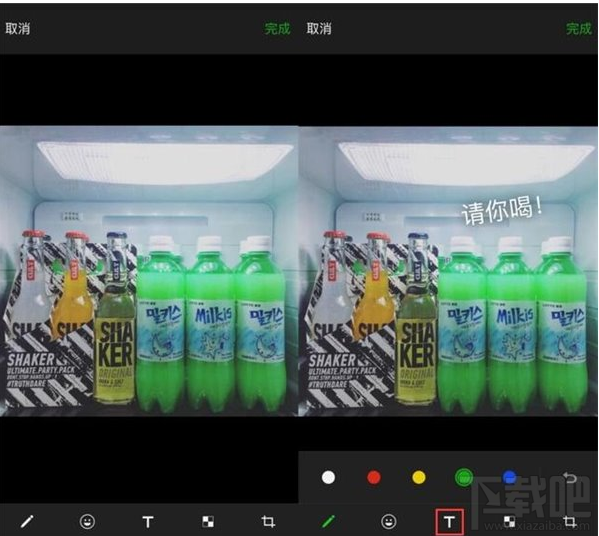Tap the 请你喝! text overlay on photo
Viewport: 599px width, 536px height.
[502, 211]
